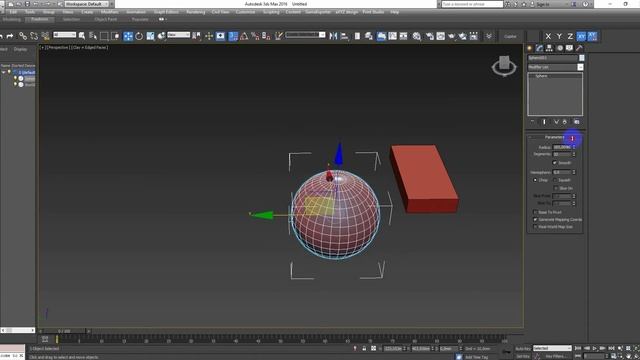
Task: Open the Workspace Default dropdown
Action: click(x=87, y=4)
